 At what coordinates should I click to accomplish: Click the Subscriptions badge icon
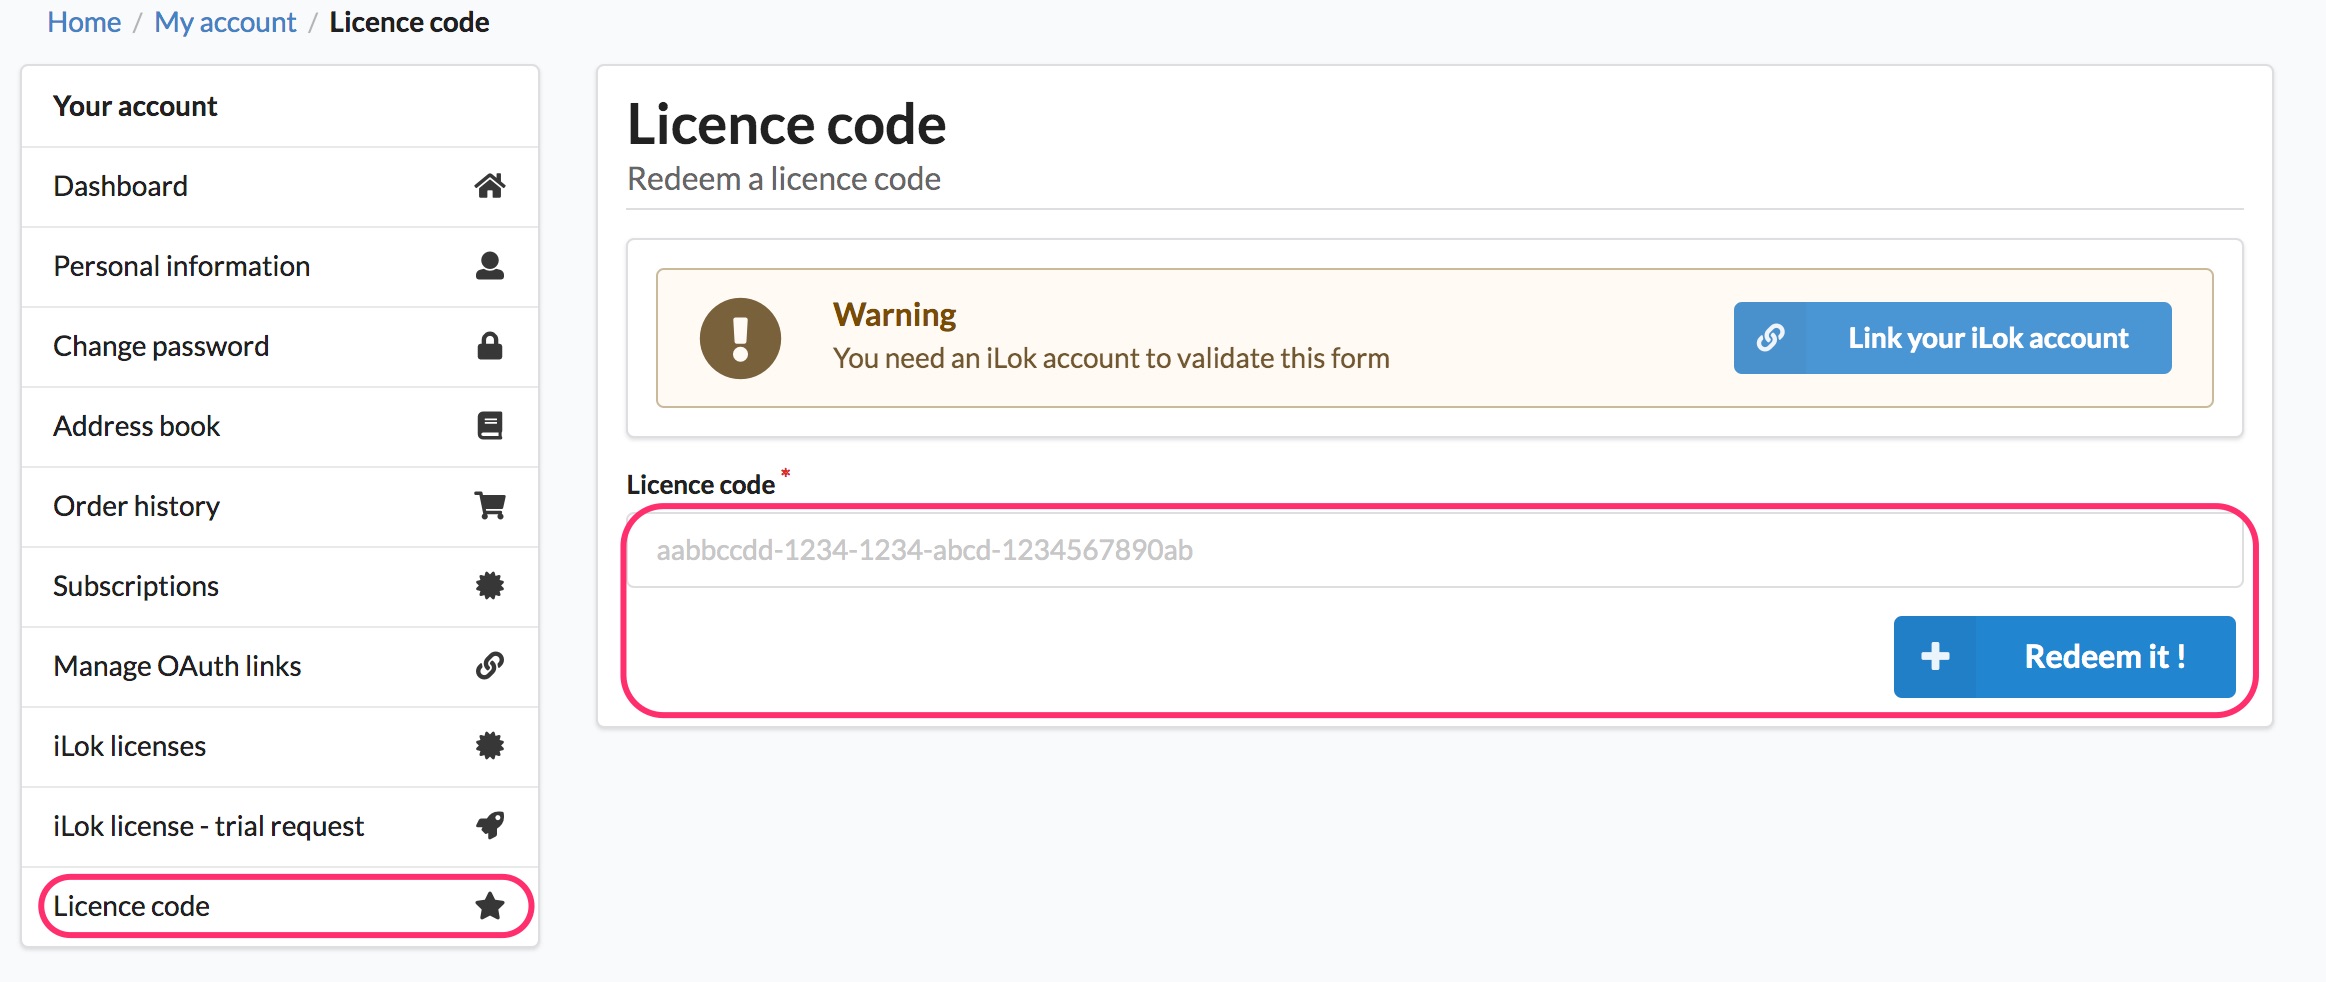pos(489,586)
